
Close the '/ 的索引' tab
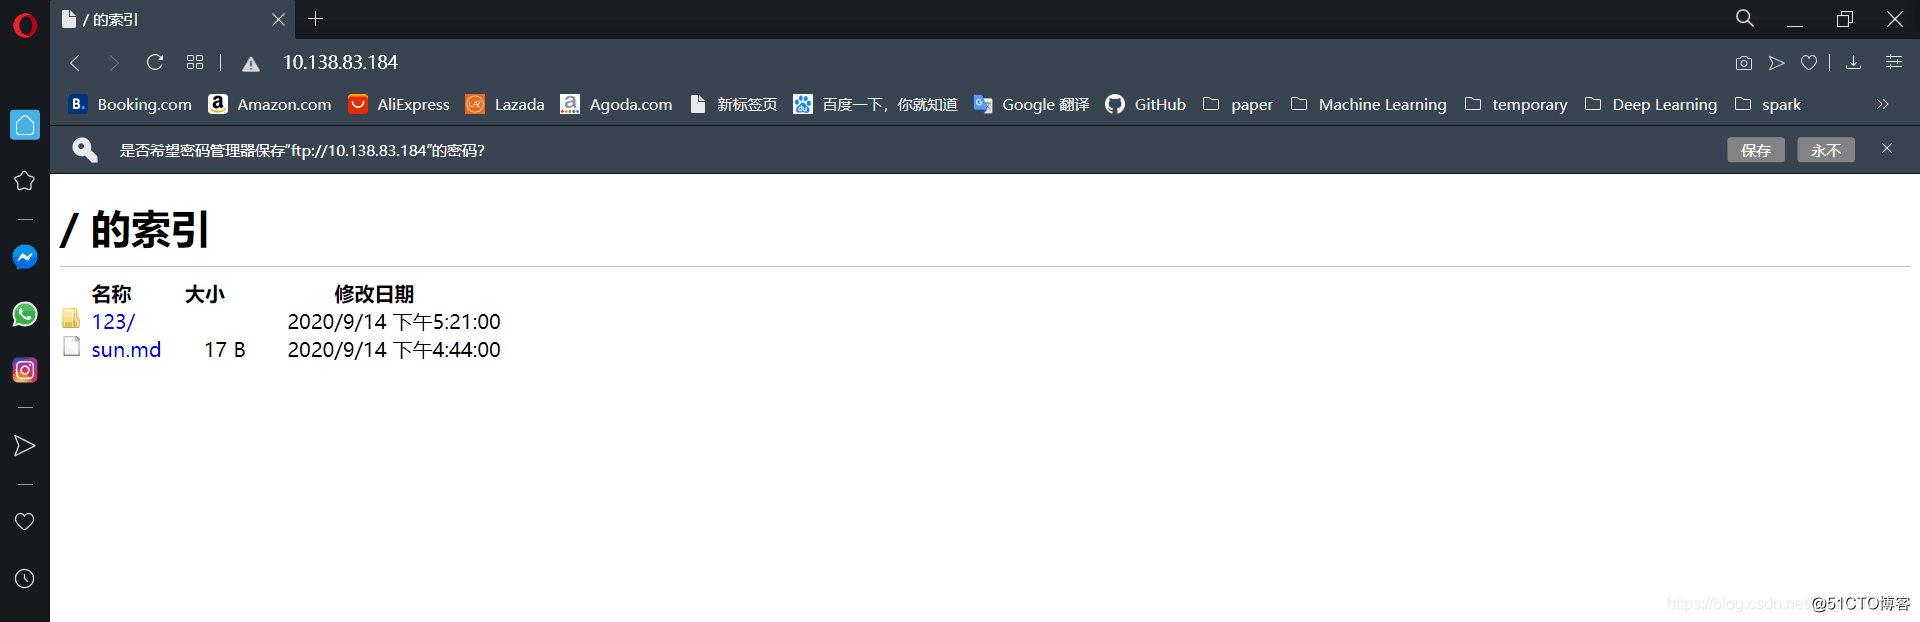point(279,20)
